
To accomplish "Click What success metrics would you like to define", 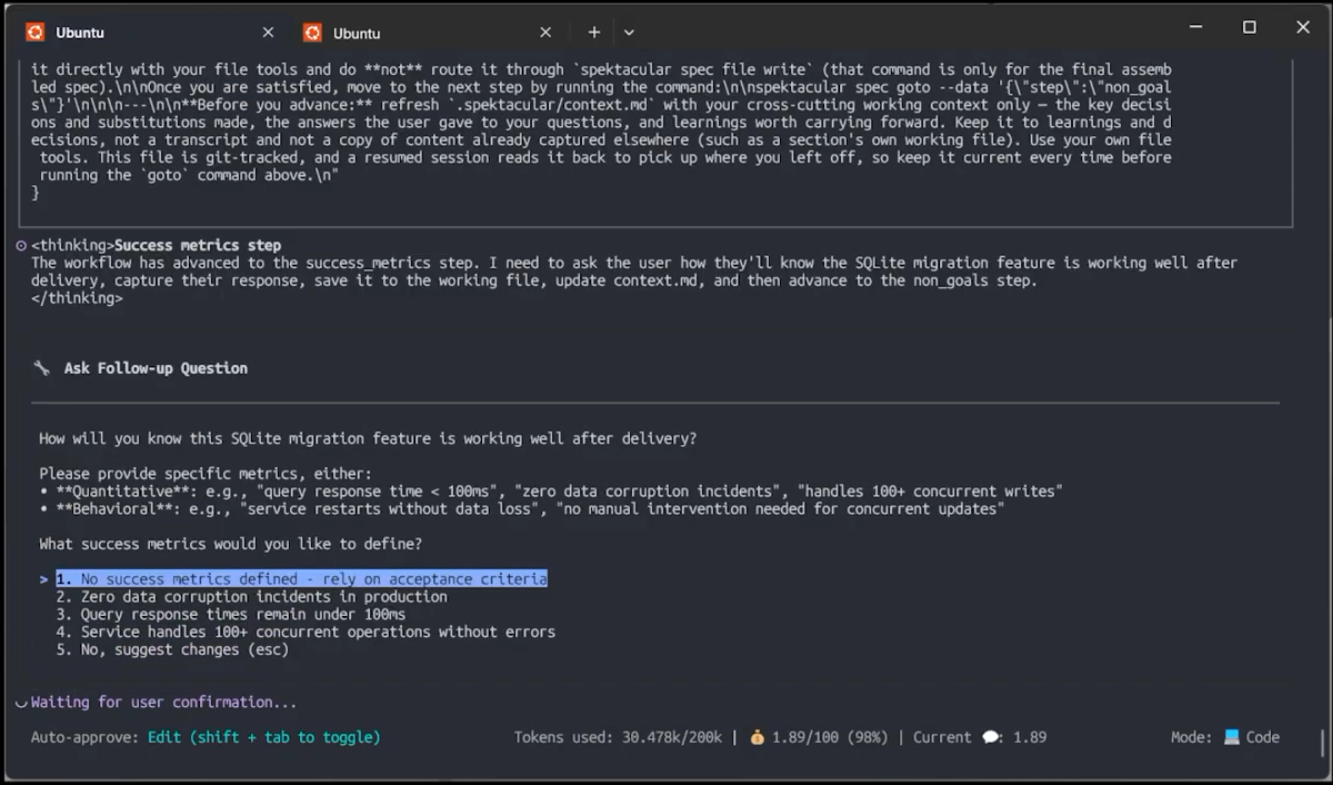I will pyautogui.click(x=230, y=544).
